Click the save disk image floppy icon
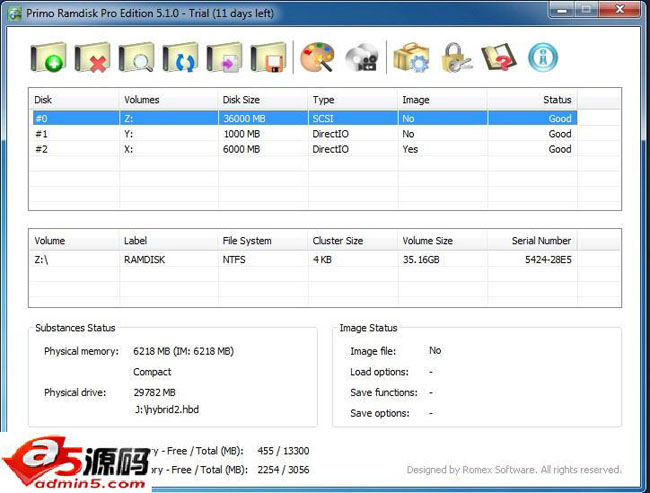 [x=268, y=57]
